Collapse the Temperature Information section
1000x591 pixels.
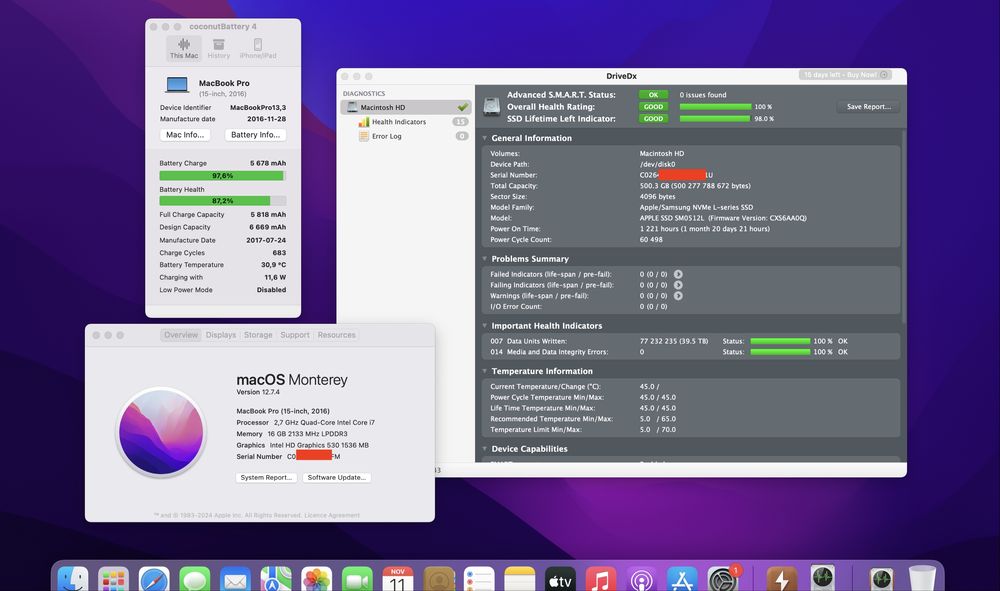485,371
